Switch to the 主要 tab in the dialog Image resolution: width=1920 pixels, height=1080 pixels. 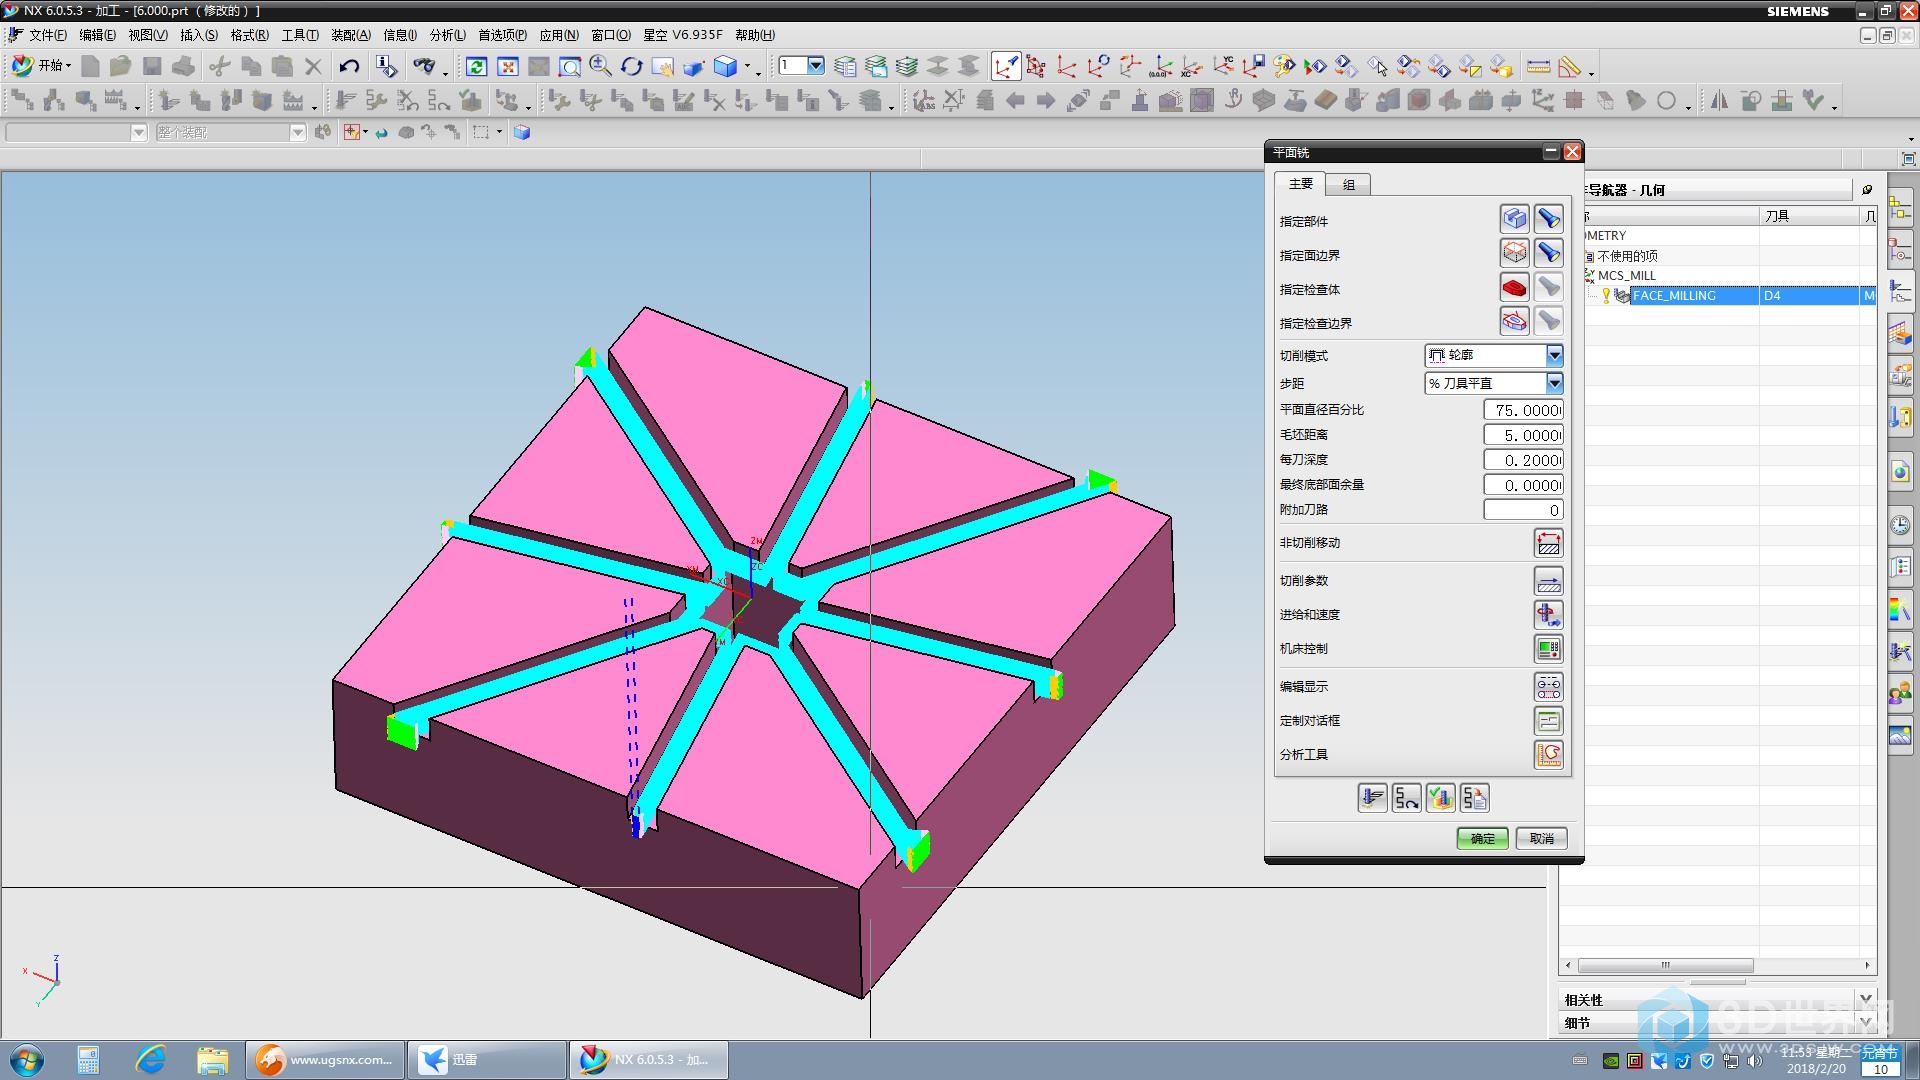point(1300,184)
